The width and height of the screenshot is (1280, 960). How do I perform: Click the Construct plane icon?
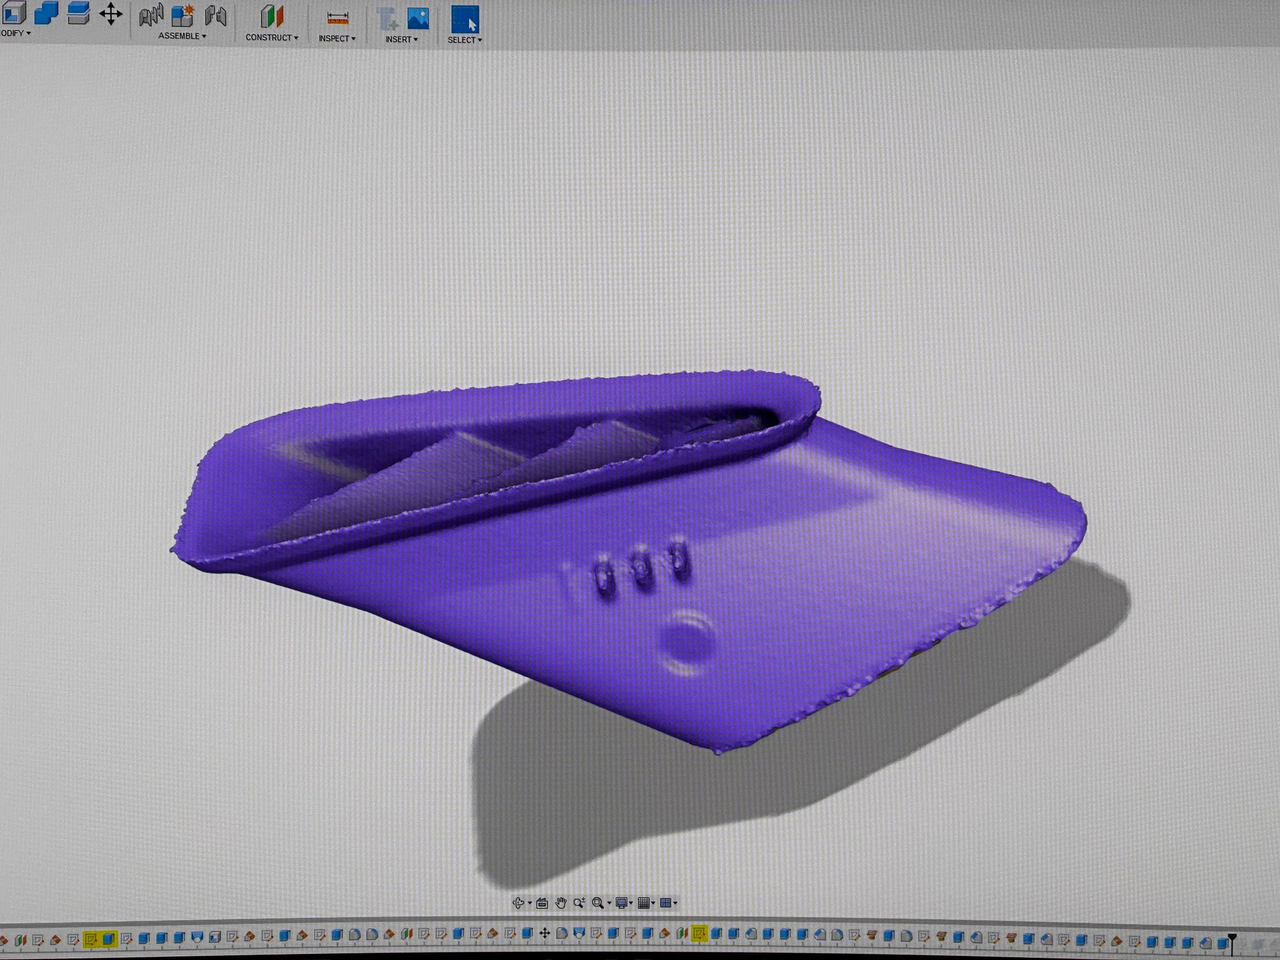coord(271,16)
